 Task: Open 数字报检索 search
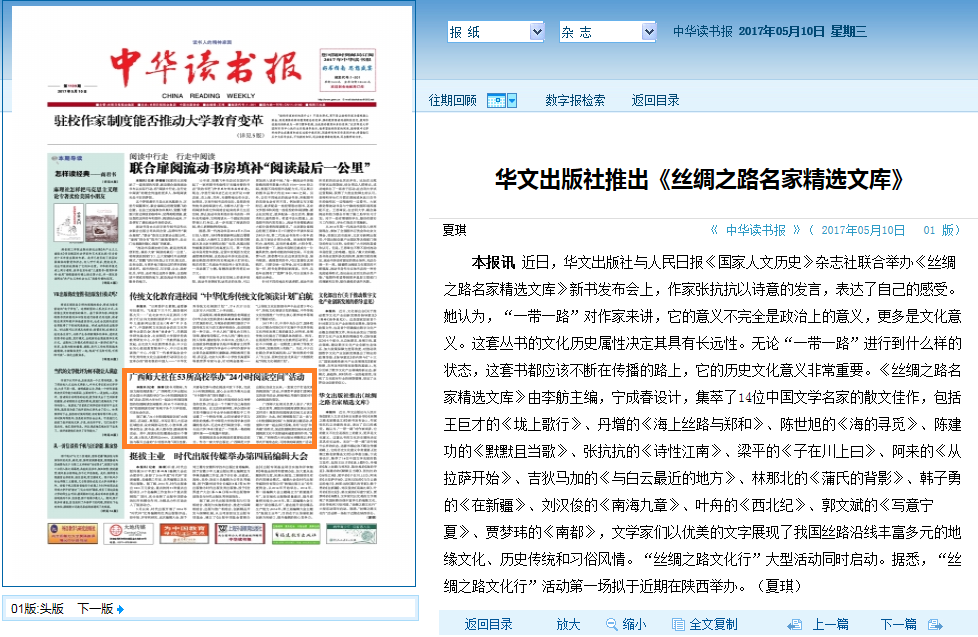pos(574,100)
